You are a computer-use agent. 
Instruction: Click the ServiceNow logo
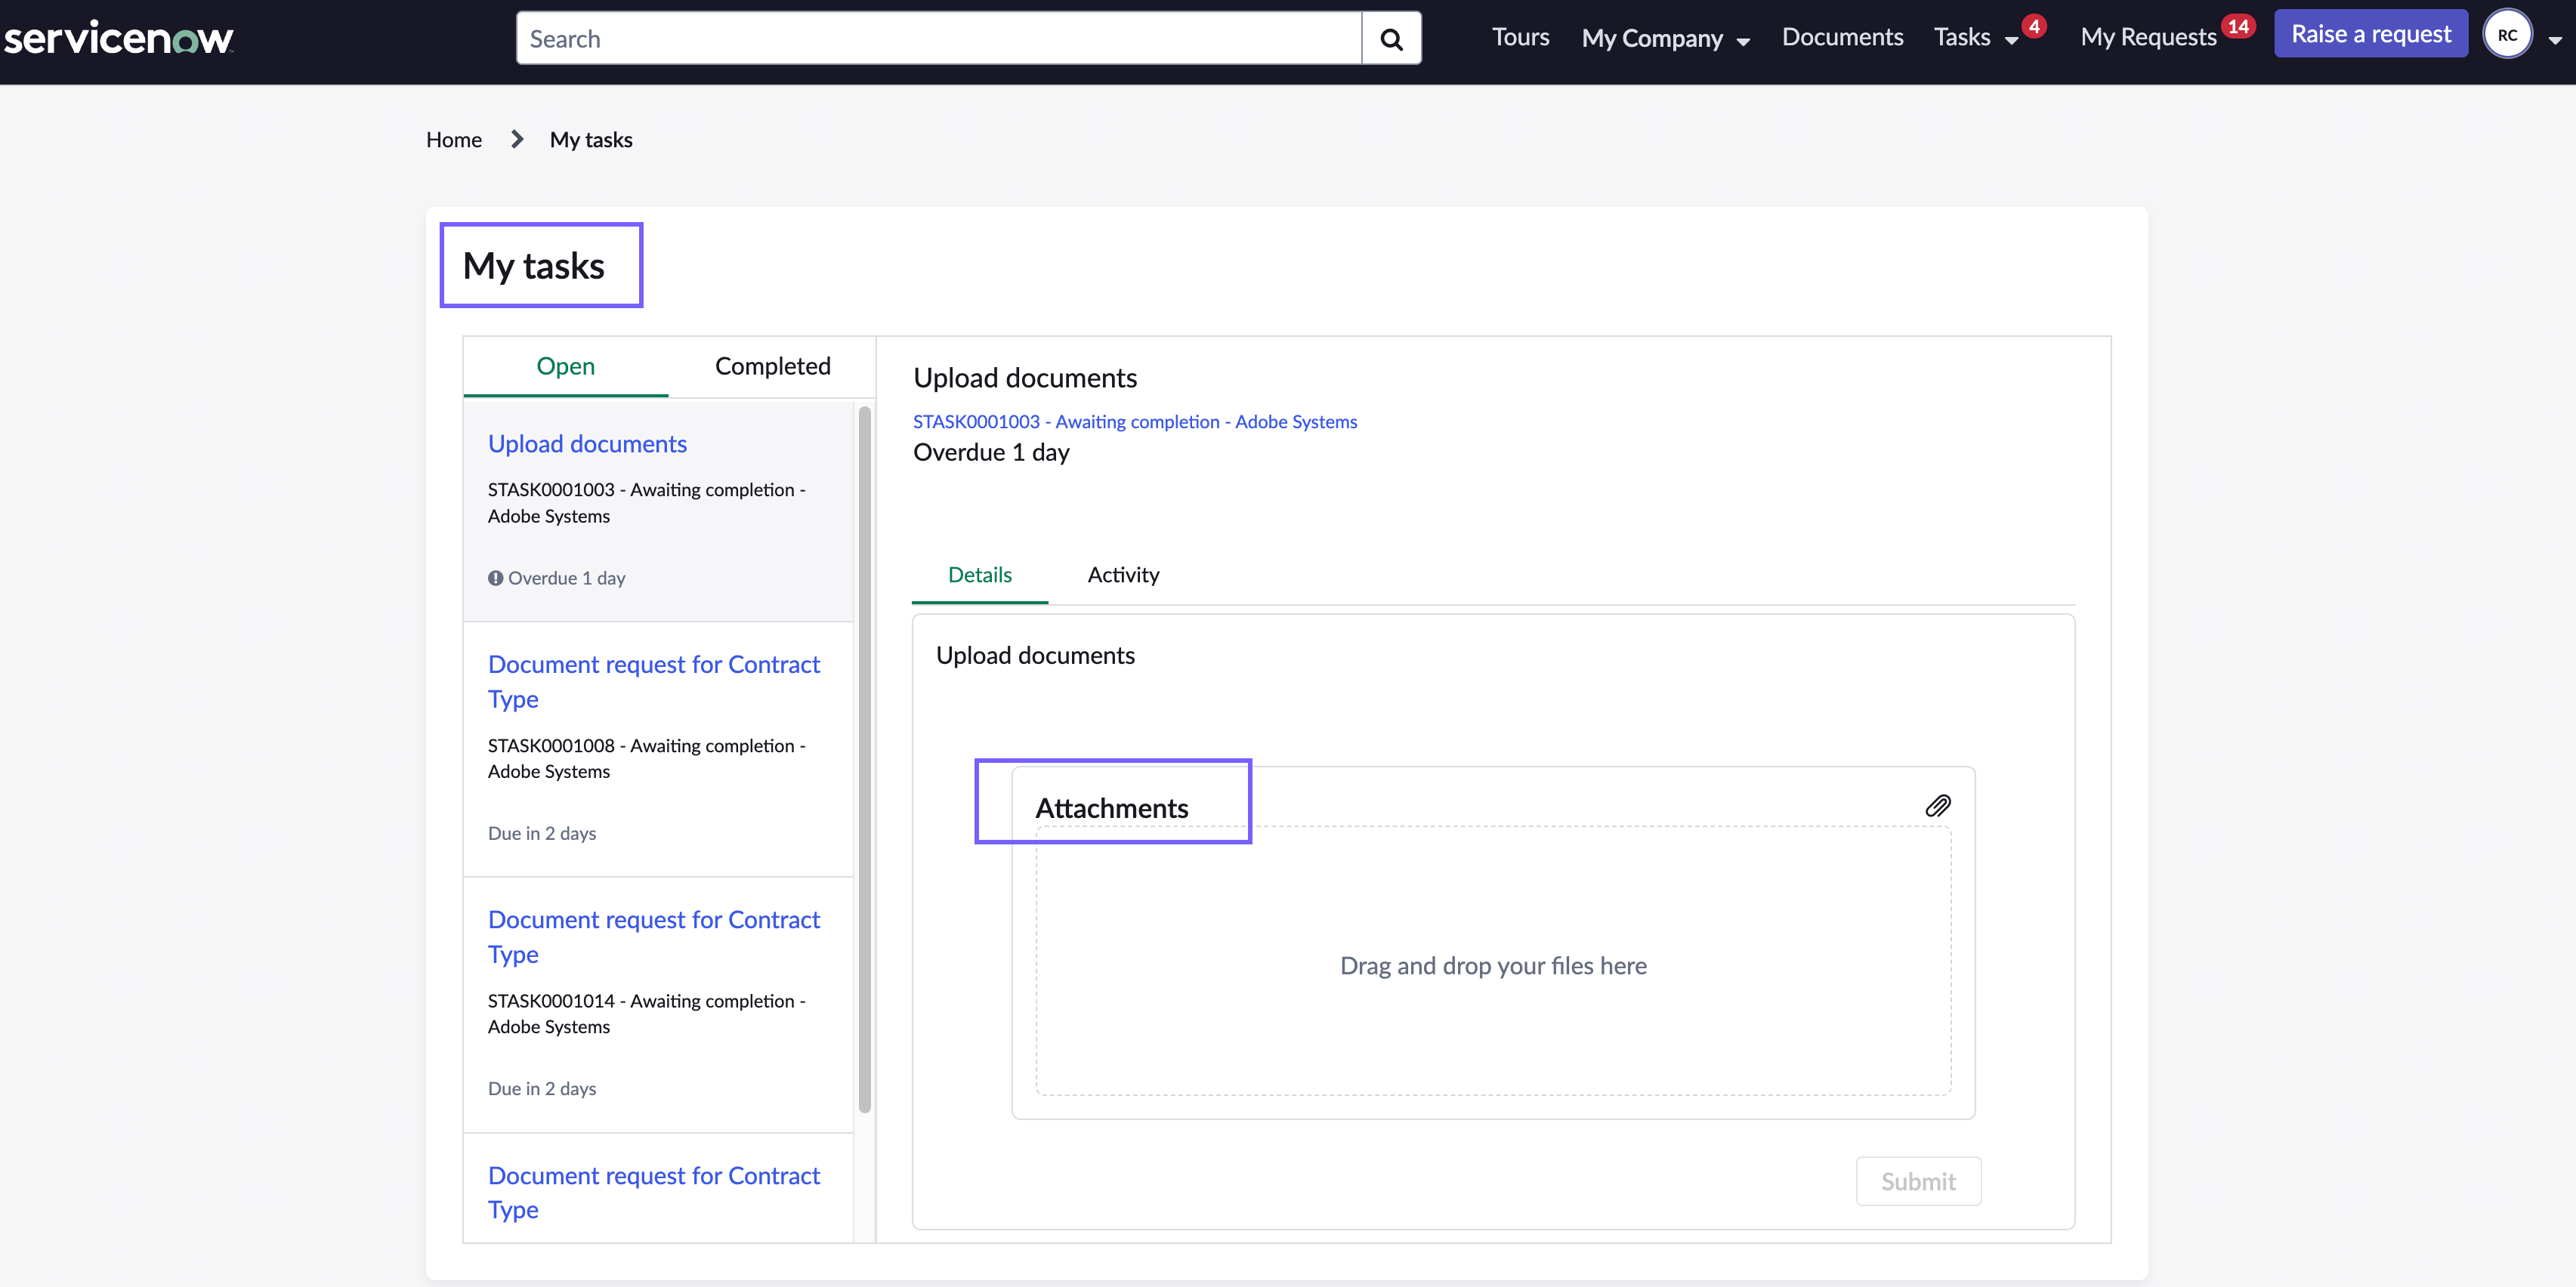119,39
